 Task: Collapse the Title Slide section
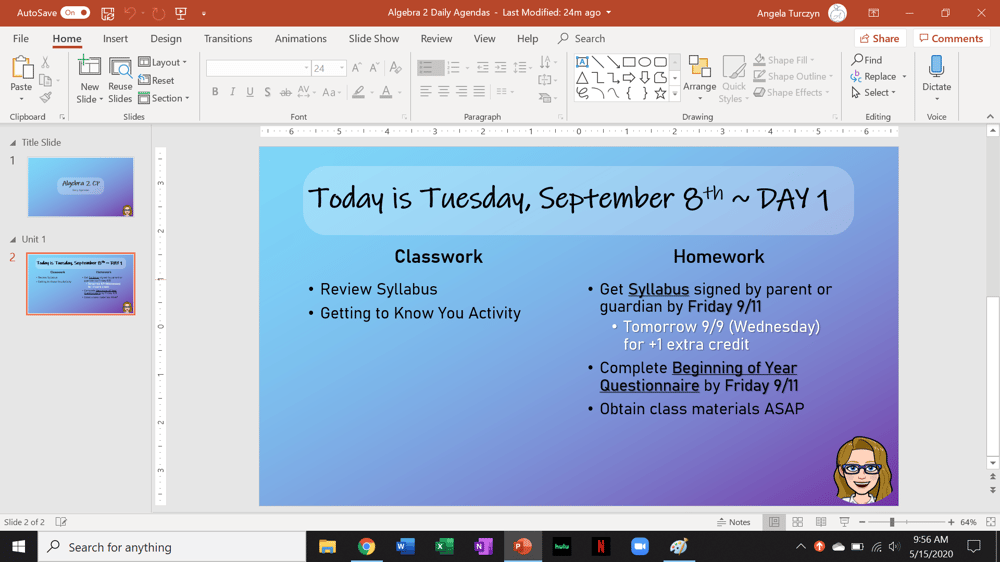click(13, 143)
